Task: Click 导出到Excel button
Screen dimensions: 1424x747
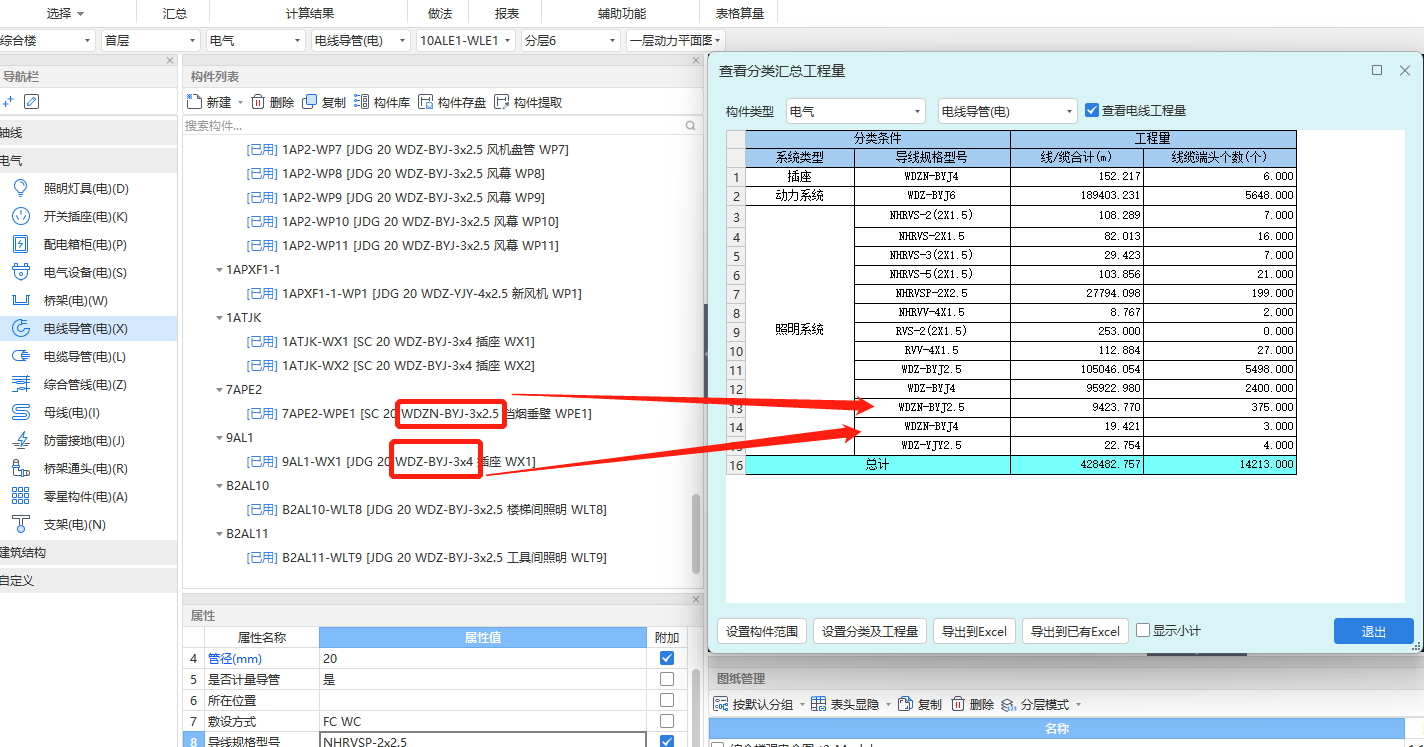Action: tap(975, 631)
